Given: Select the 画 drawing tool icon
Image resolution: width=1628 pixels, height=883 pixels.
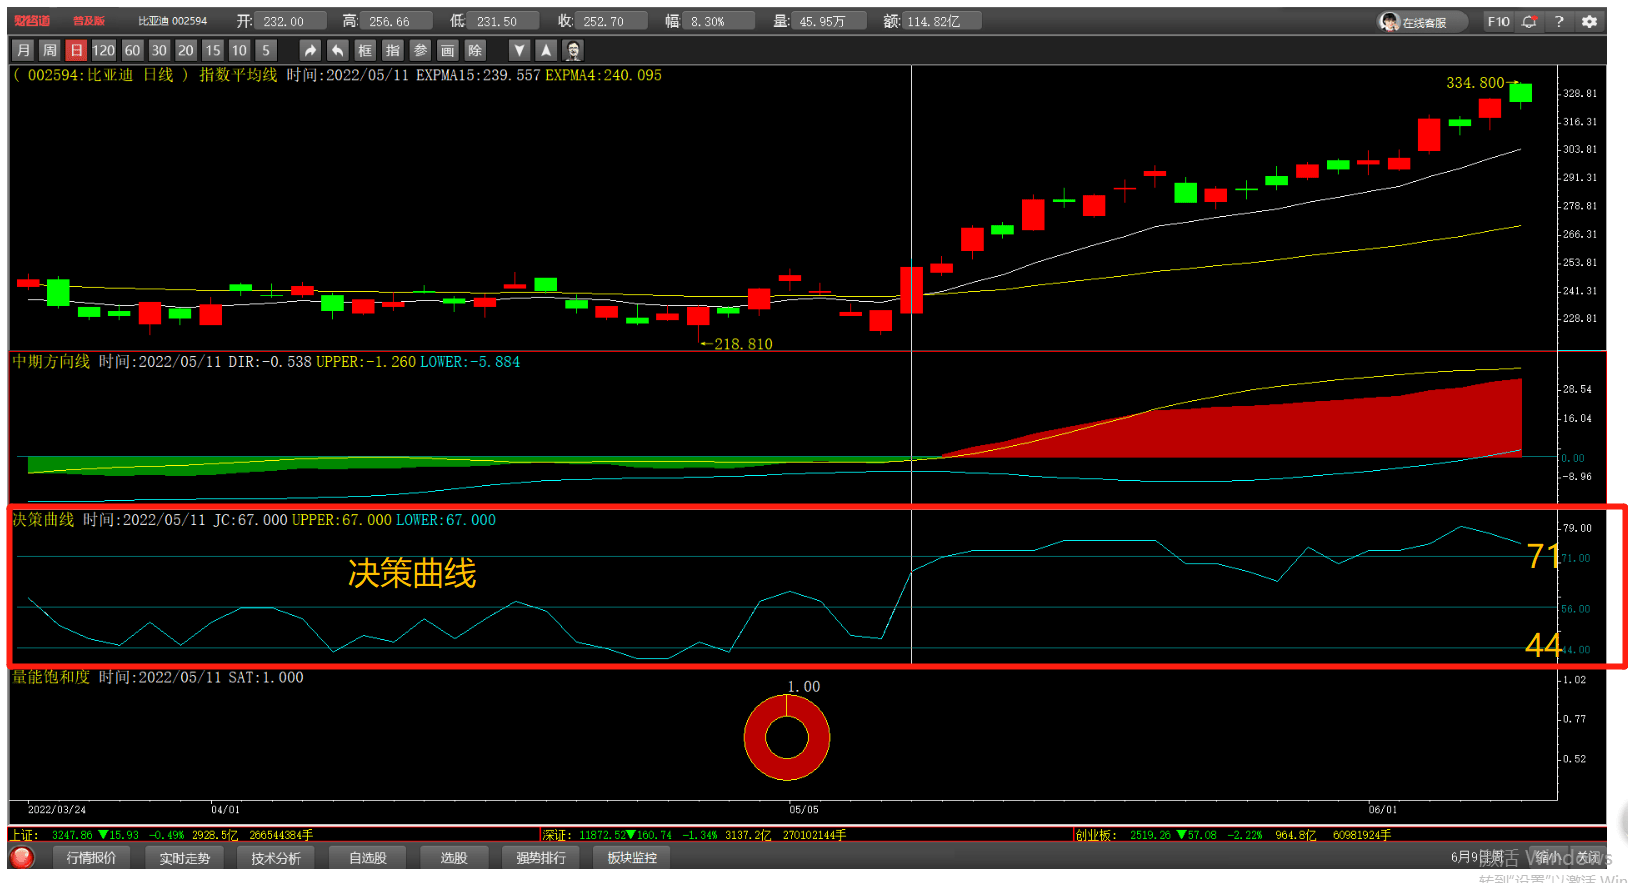Looking at the screenshot, I should 447,50.
